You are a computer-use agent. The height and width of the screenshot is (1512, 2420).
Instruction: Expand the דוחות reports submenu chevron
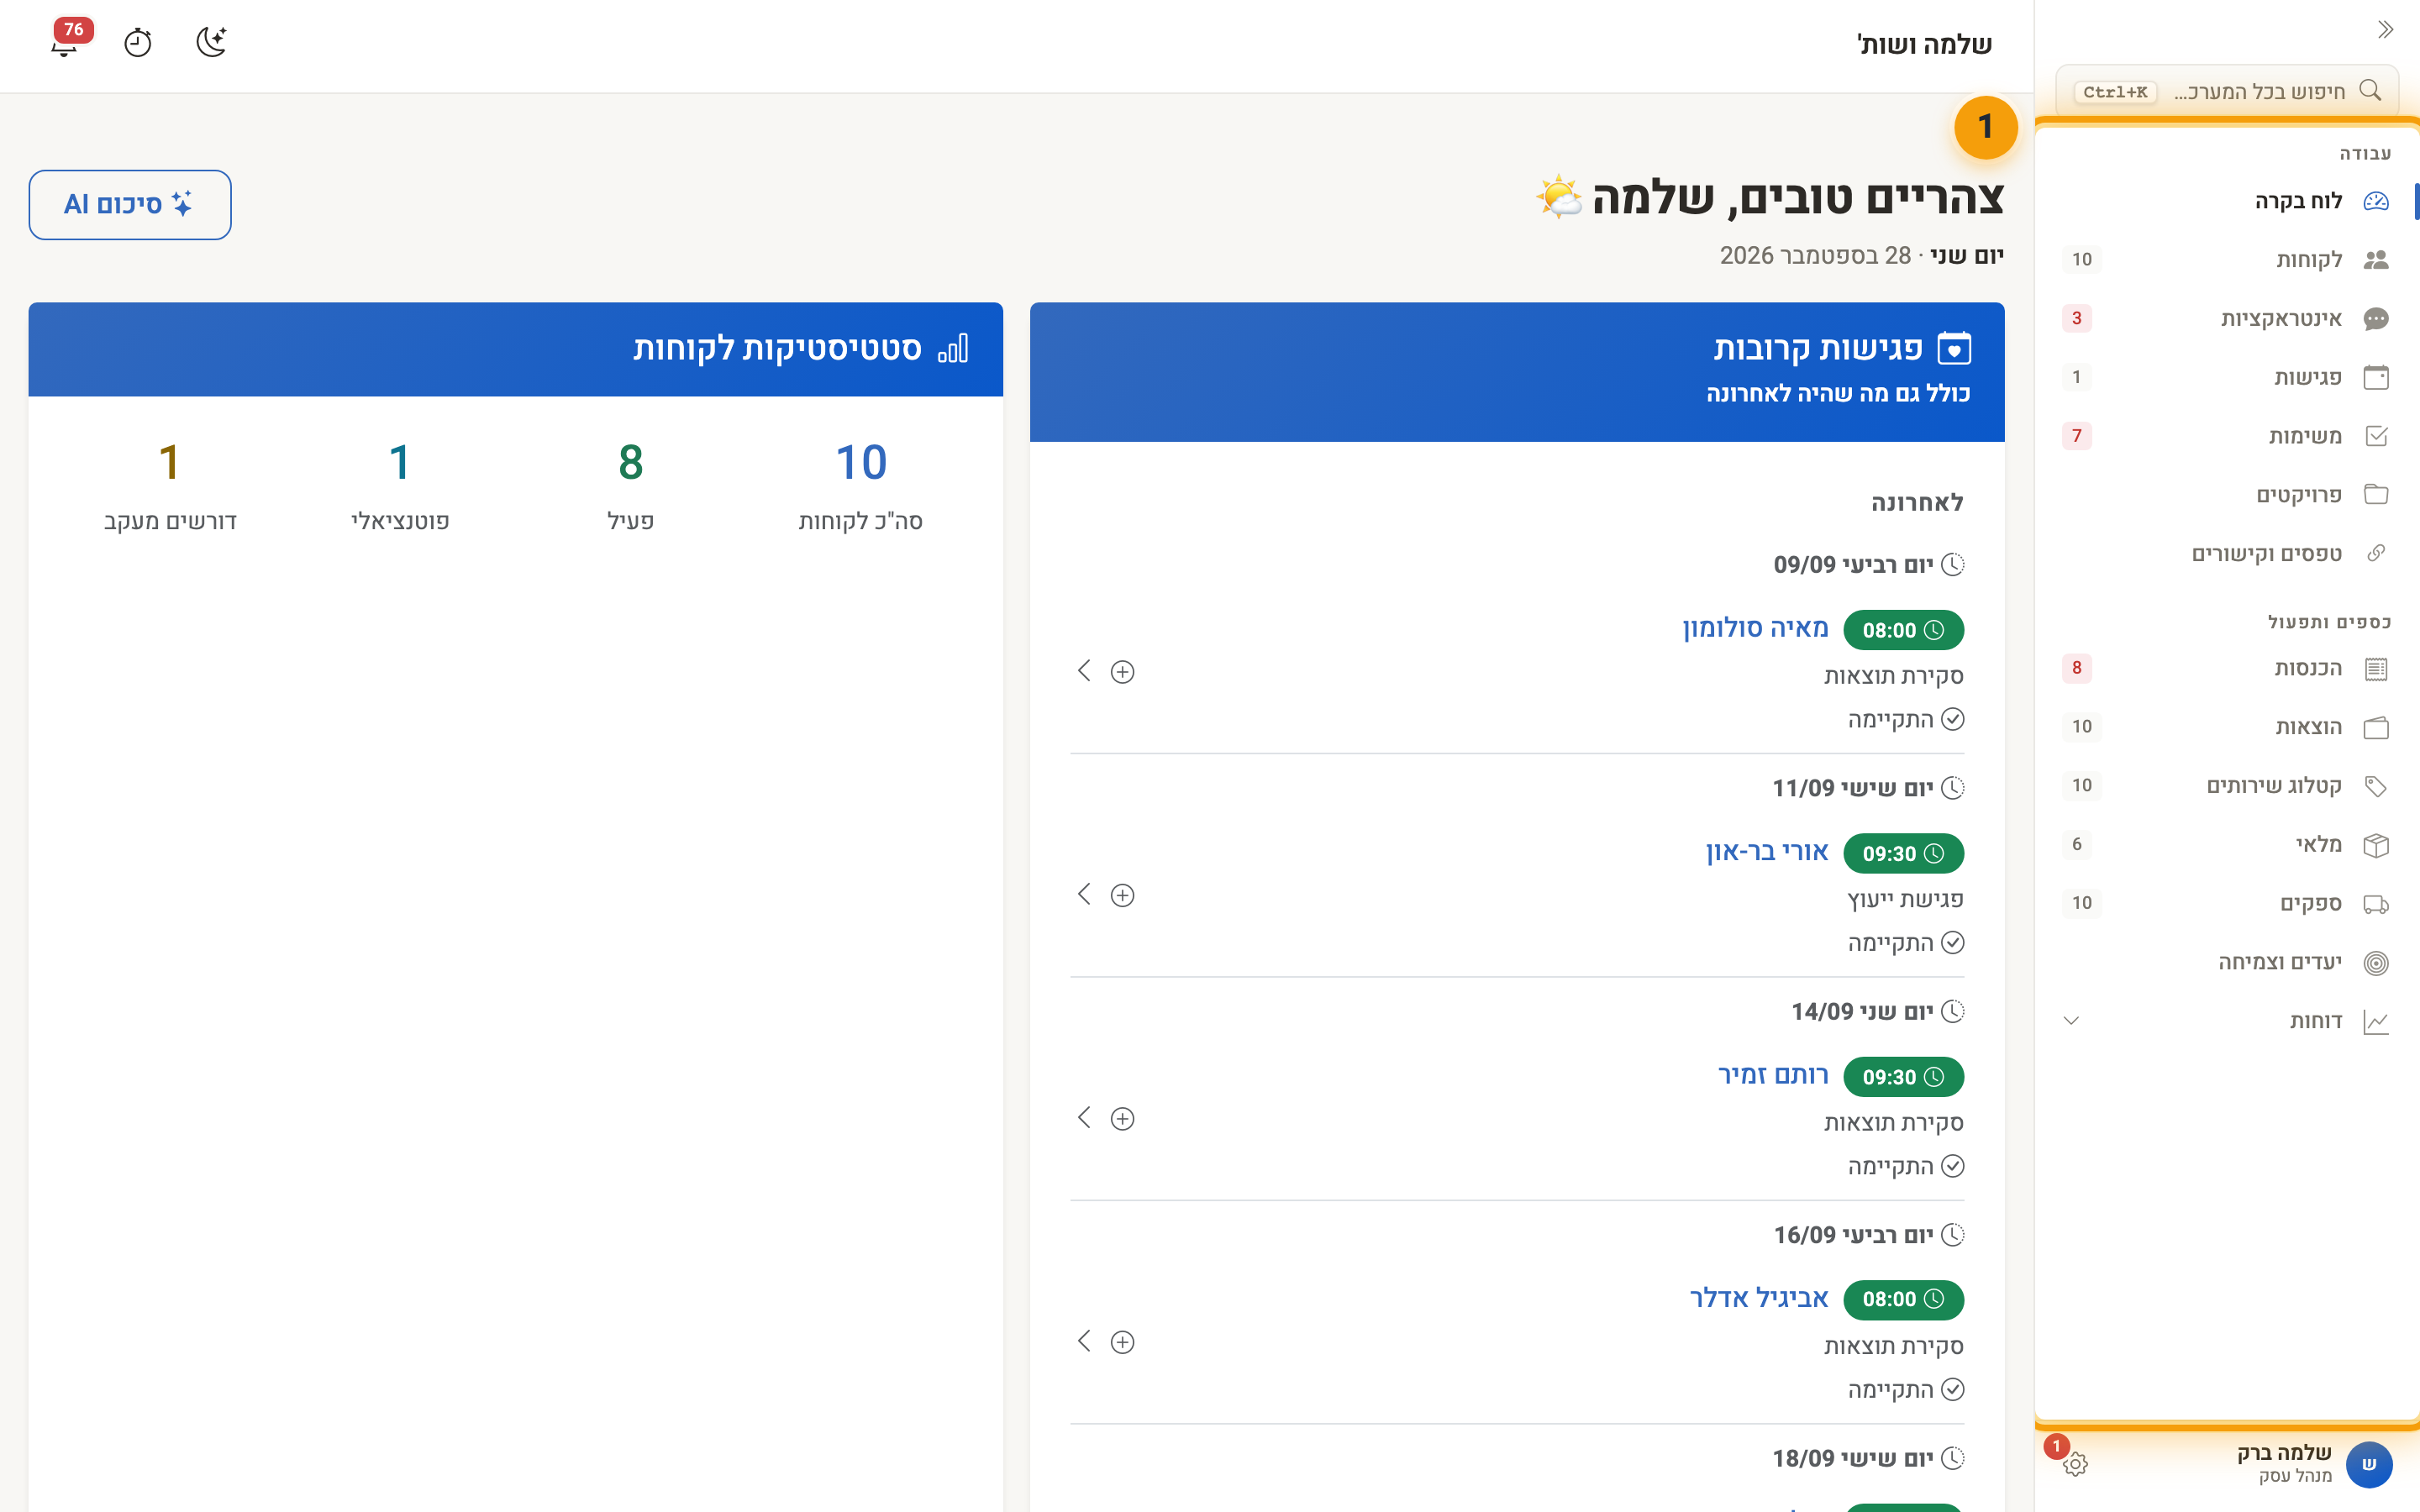[2071, 1021]
